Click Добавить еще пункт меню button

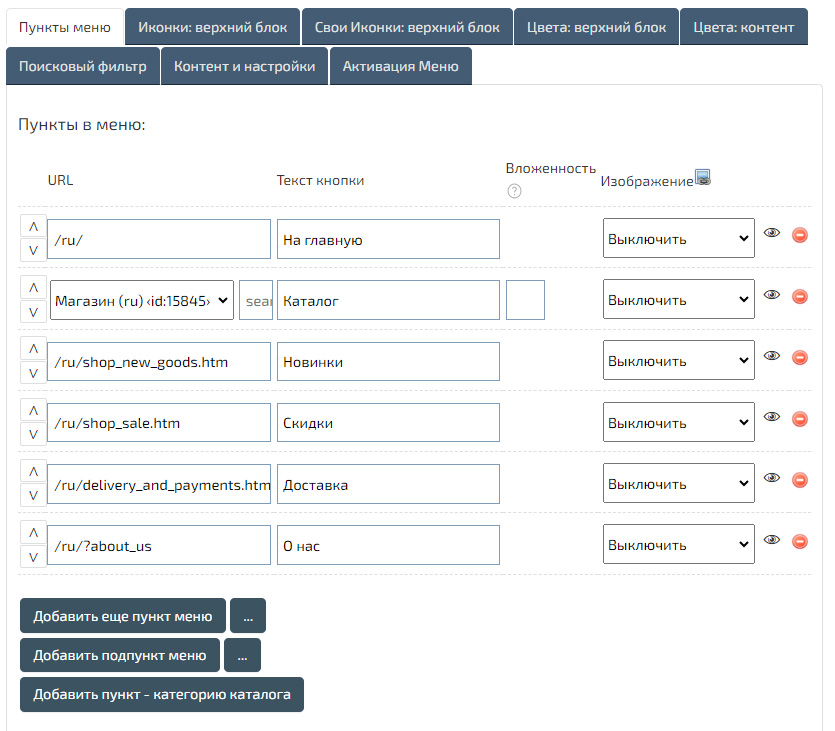tap(122, 616)
